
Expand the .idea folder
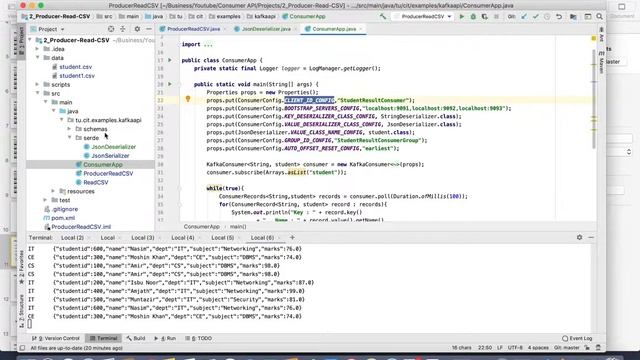38,49
